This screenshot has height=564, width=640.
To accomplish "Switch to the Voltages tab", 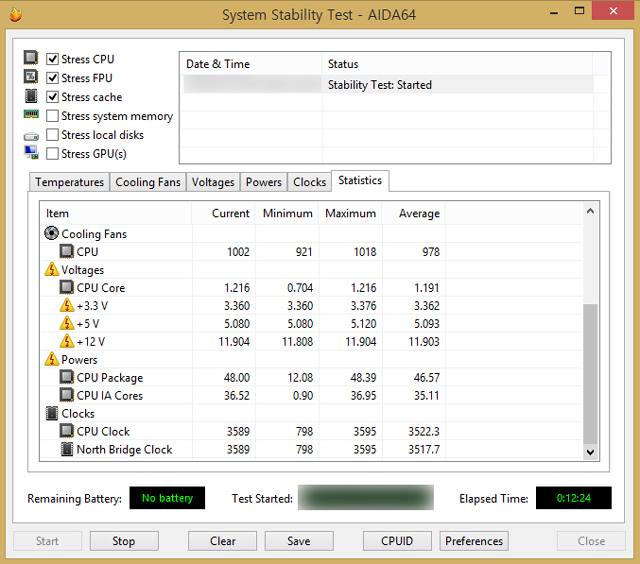I will 213,182.
